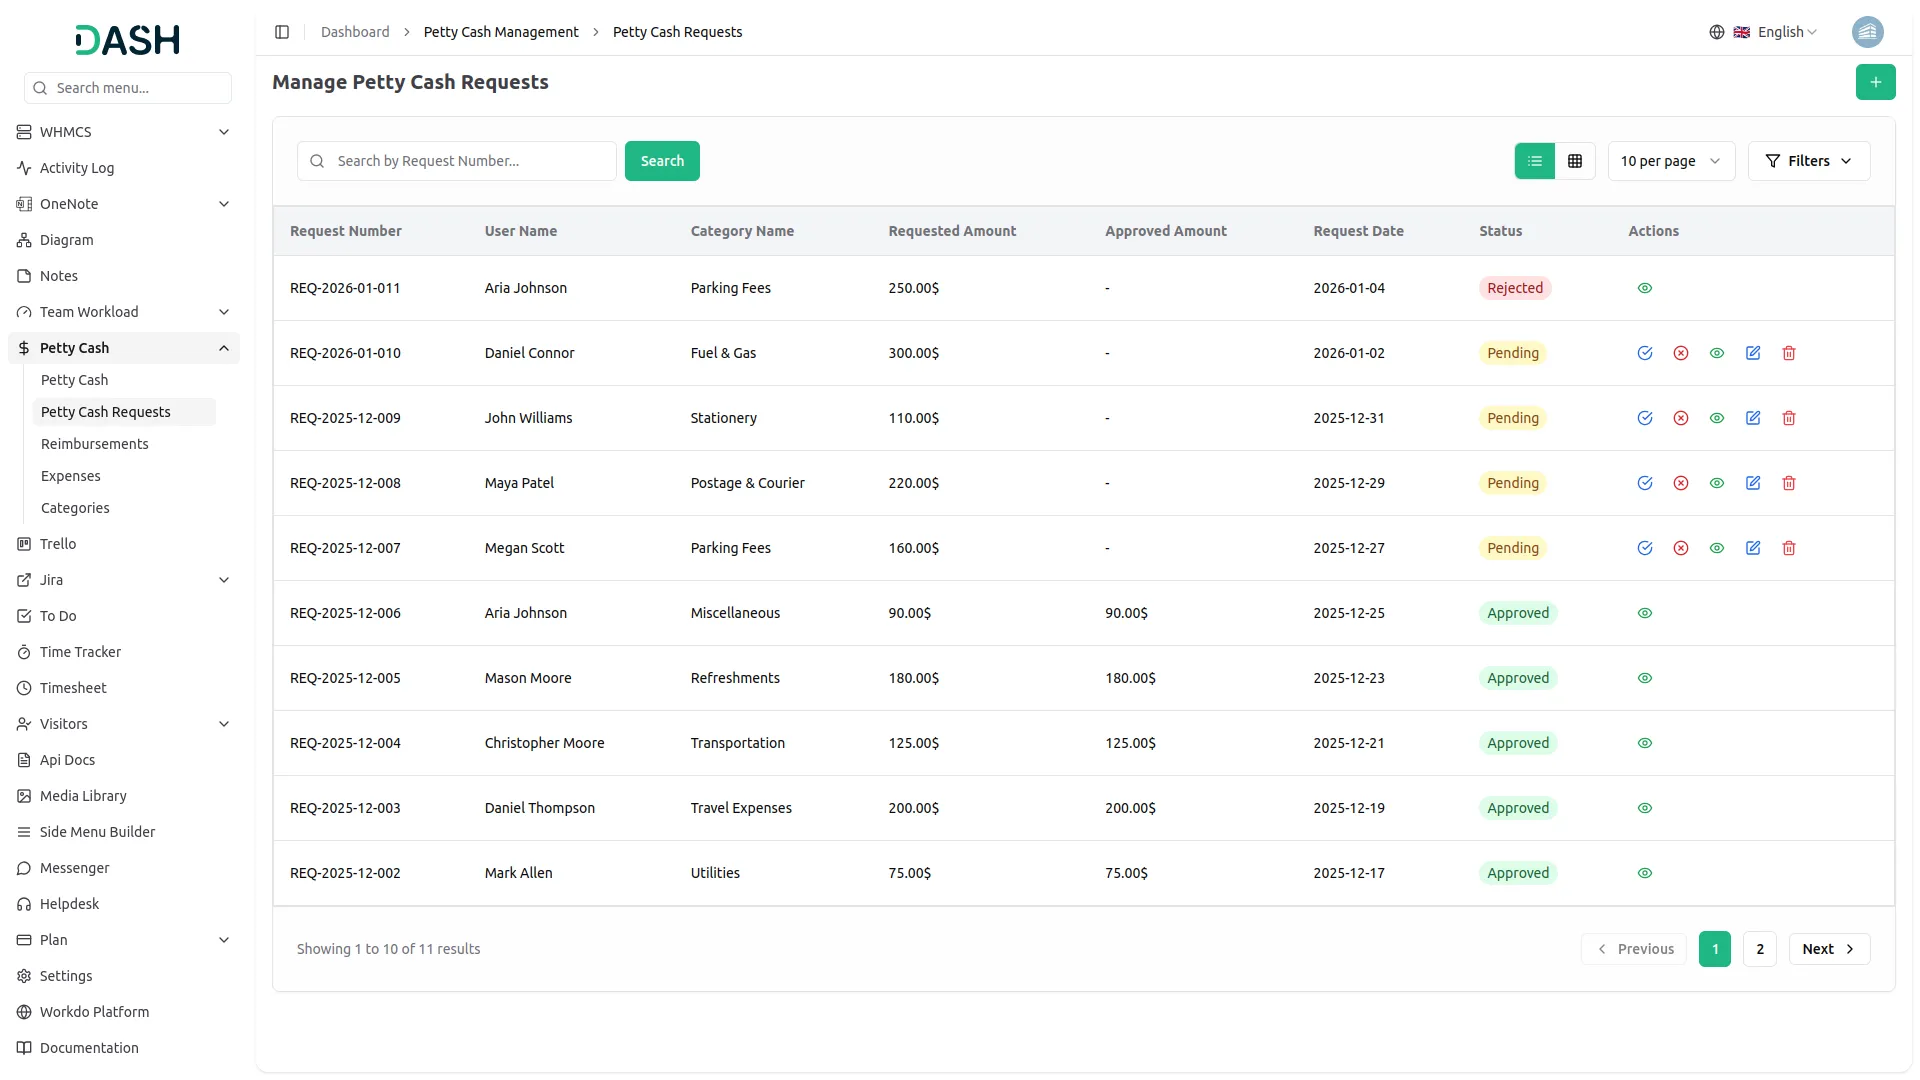The image size is (1920, 1080).
Task: Open Dashboard from the breadcrumb
Action: 355,31
